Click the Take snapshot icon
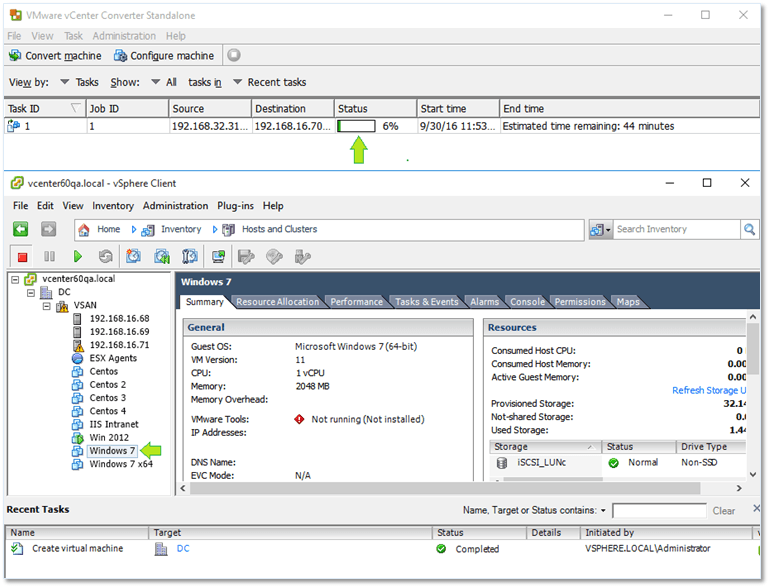 coord(134,256)
